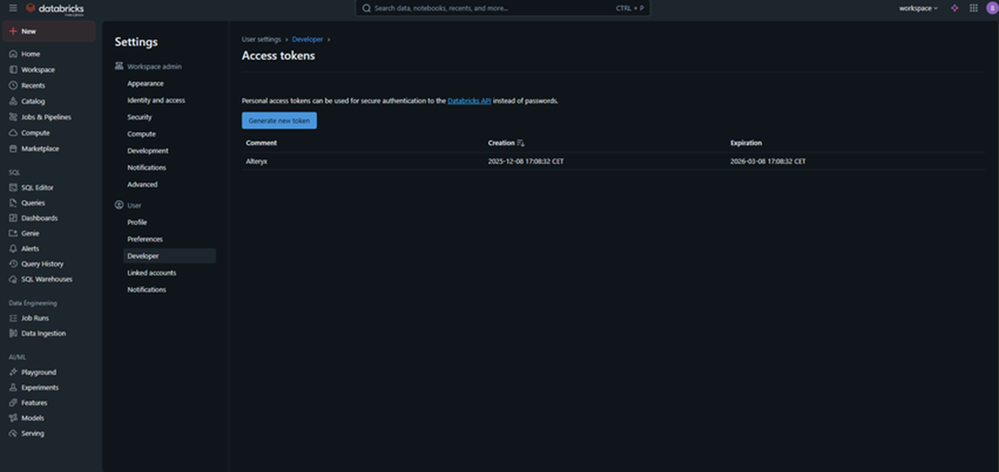Click the search data and notebooks field
This screenshot has height=472, width=999.
click(x=503, y=8)
